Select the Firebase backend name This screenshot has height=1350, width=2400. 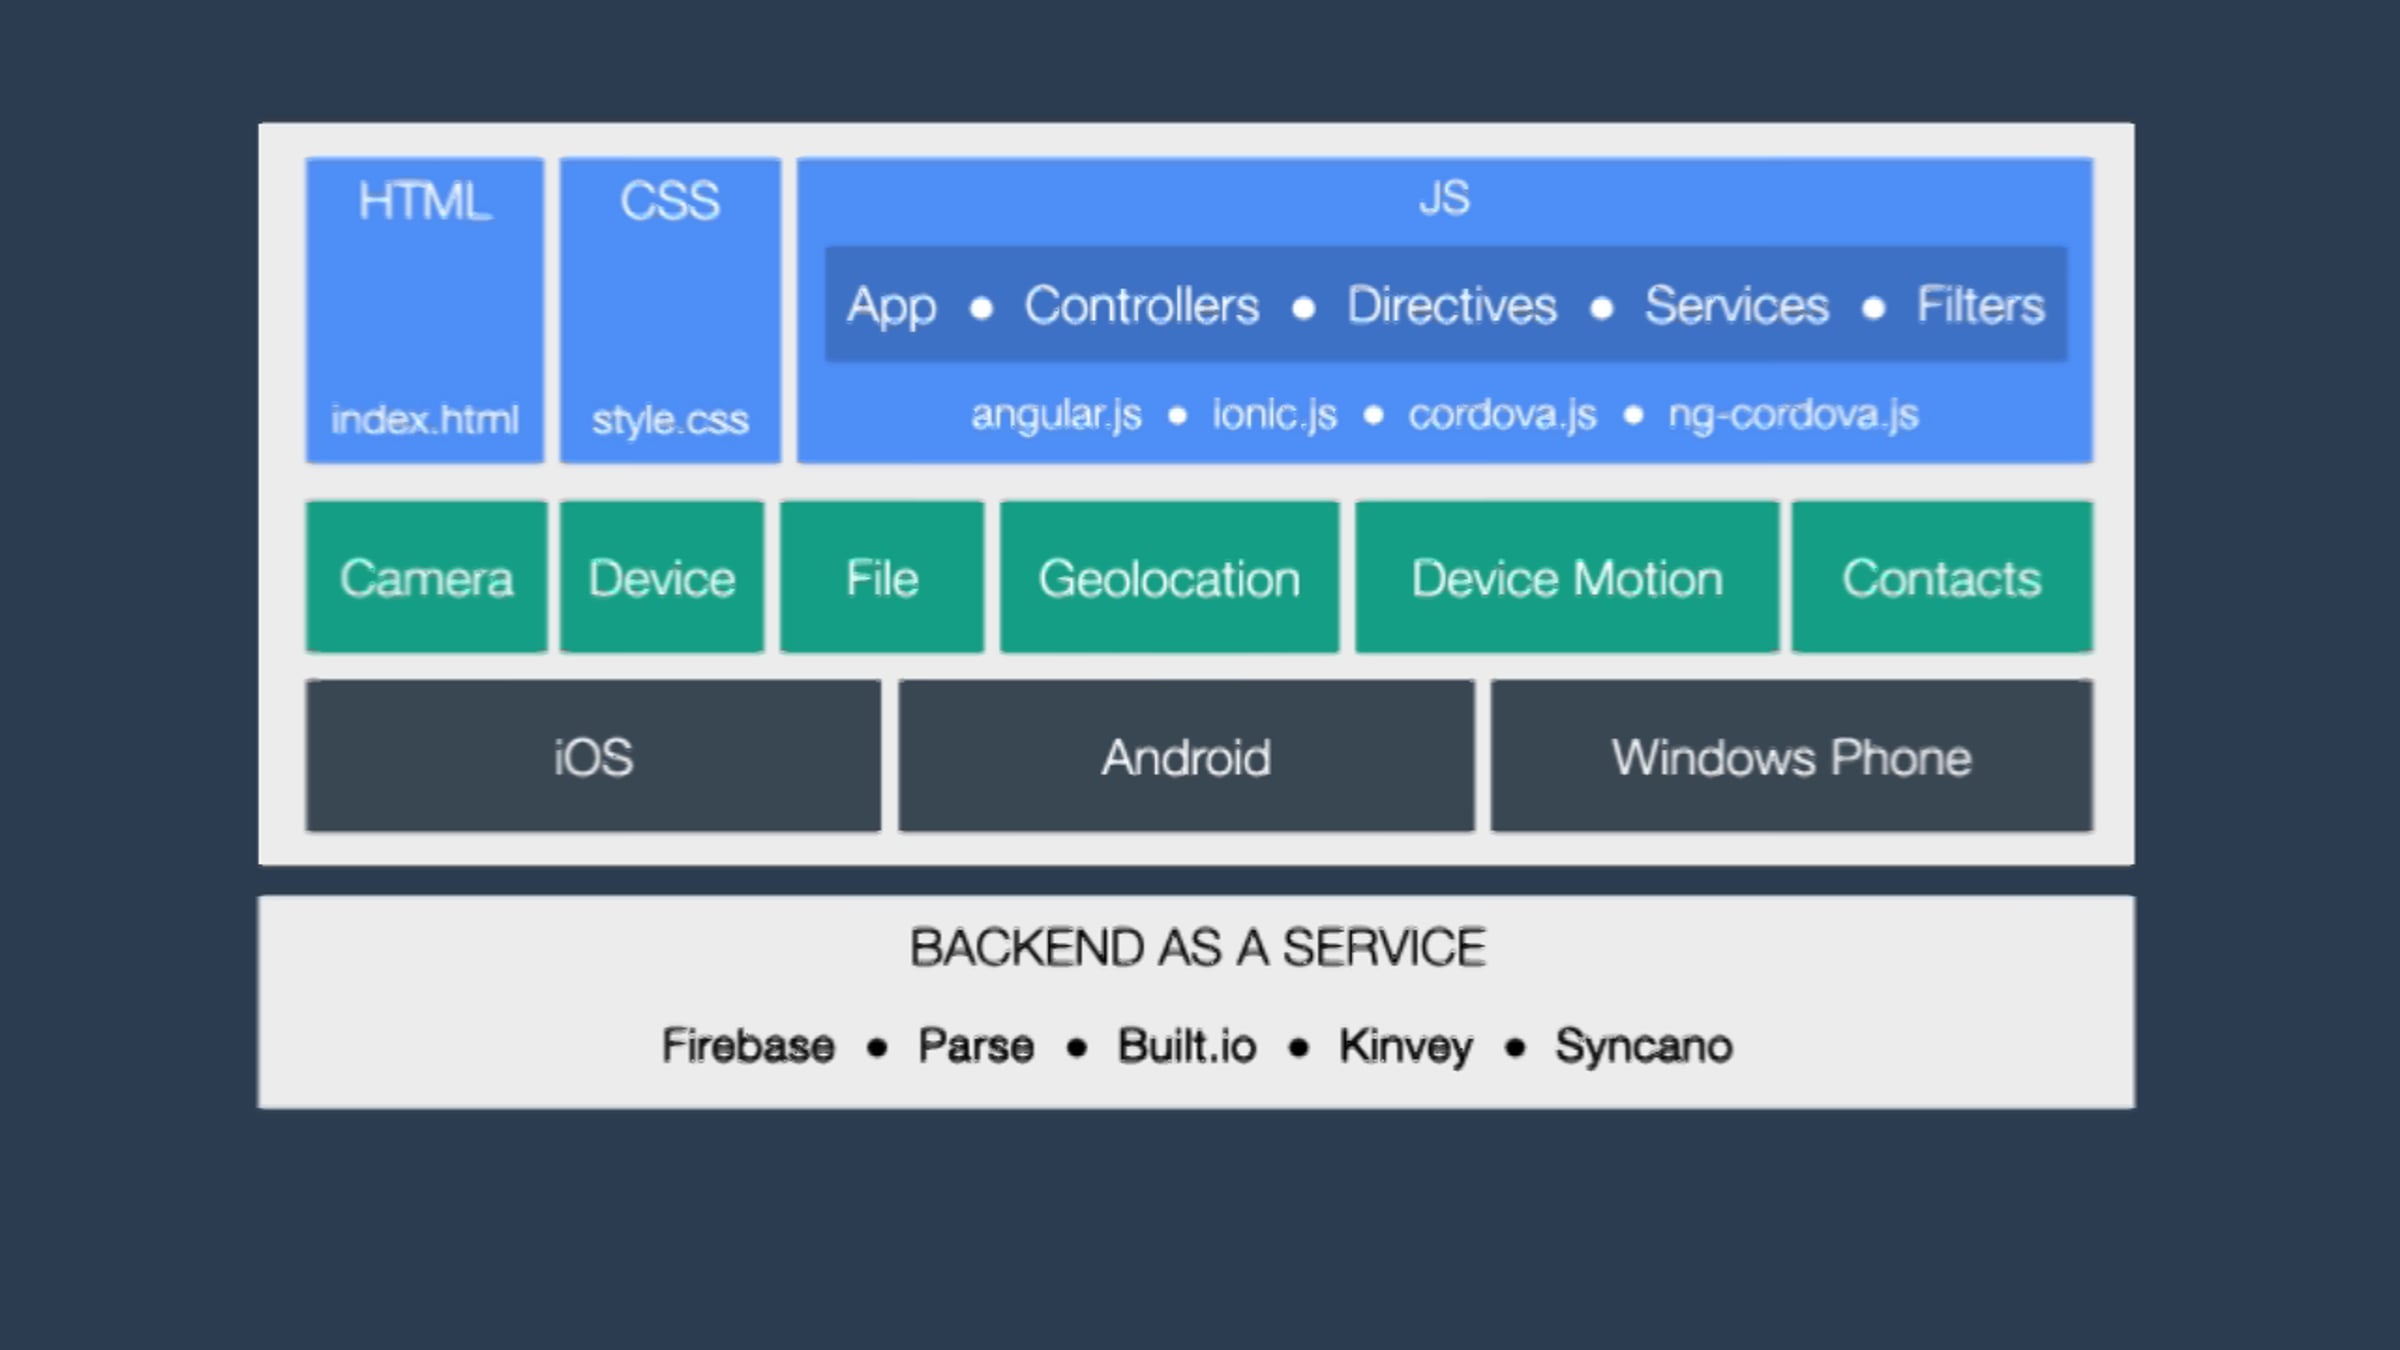748,1046
